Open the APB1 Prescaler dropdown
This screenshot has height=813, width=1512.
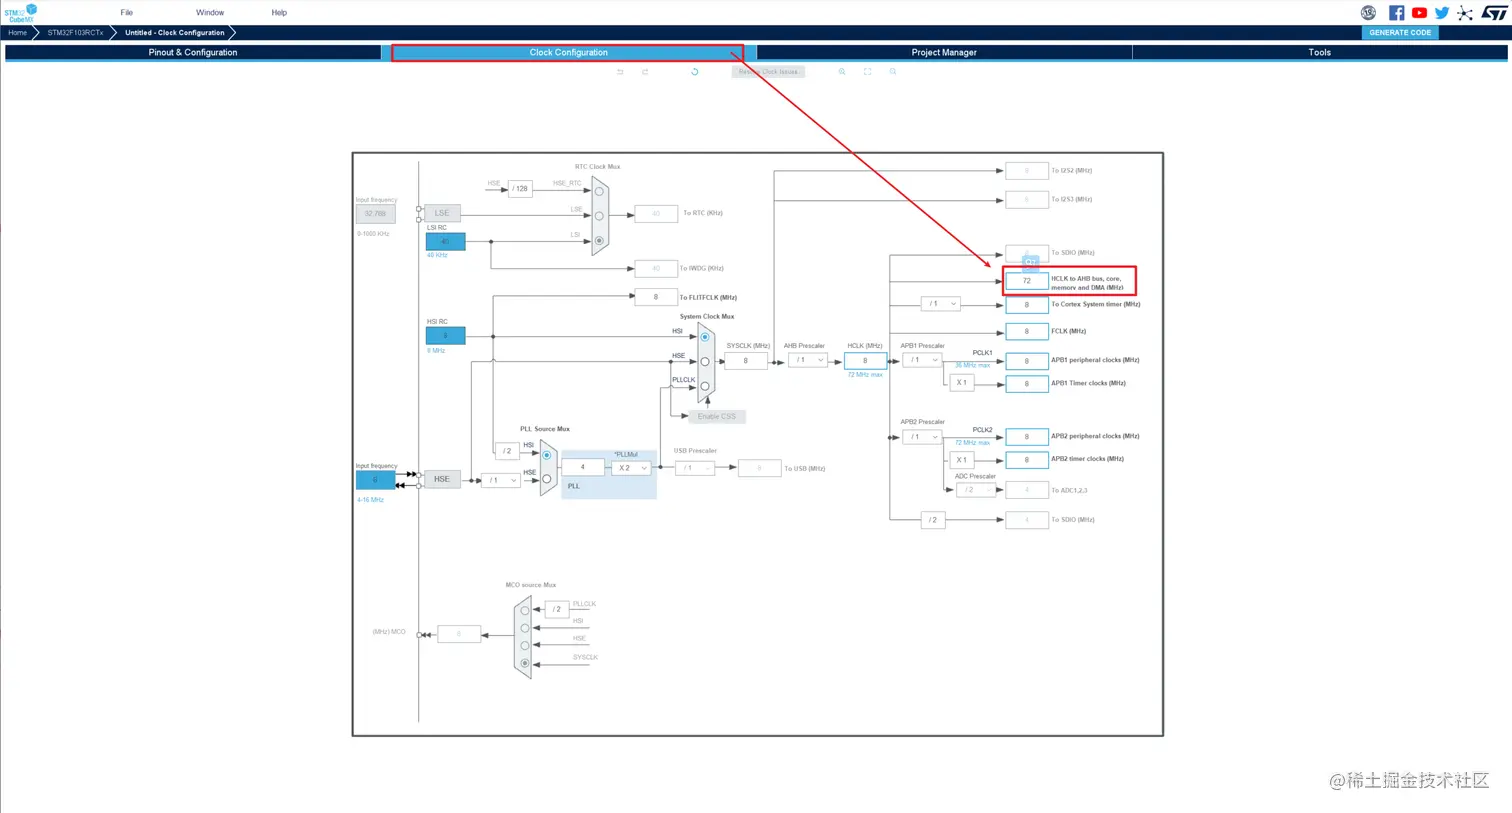922,360
